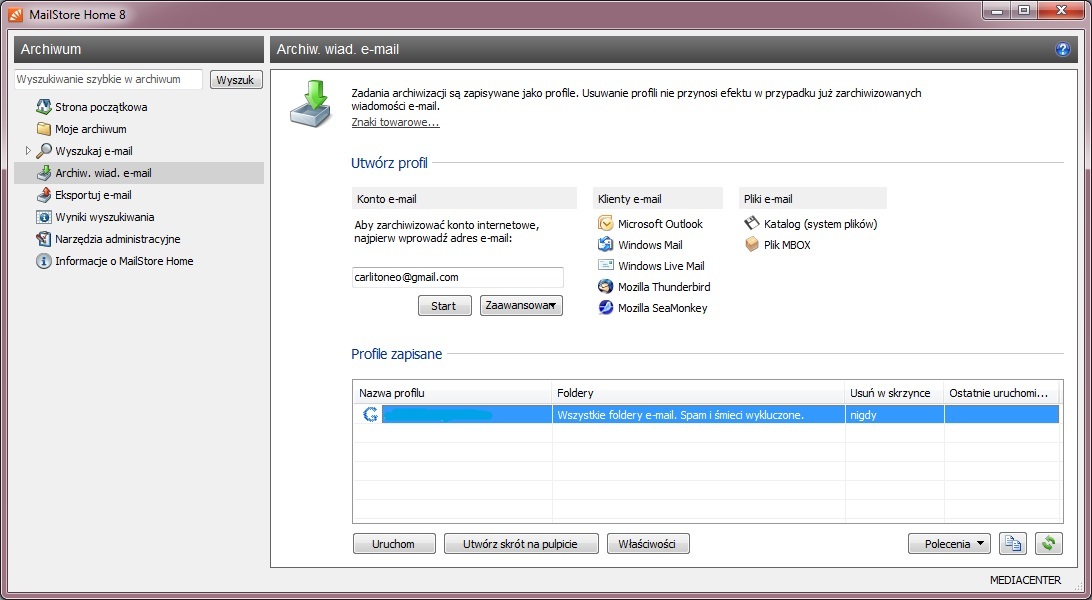Open Strona początkowa in the sidebar
The width and height of the screenshot is (1092, 600).
click(101, 107)
